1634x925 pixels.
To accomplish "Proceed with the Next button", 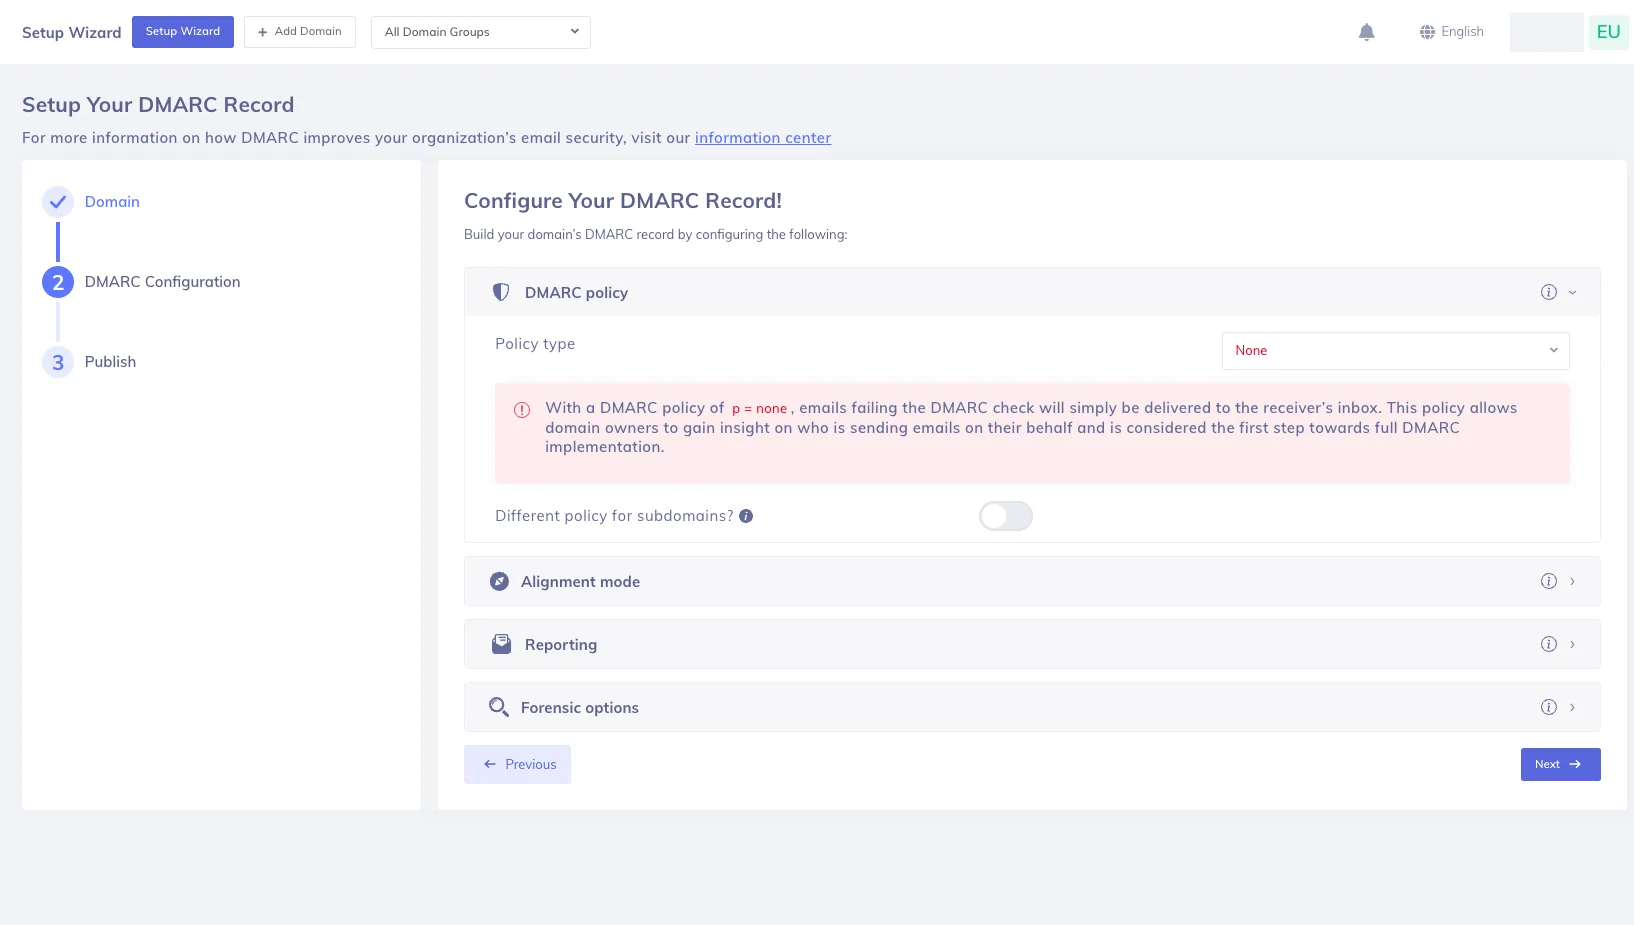I will [x=1560, y=764].
